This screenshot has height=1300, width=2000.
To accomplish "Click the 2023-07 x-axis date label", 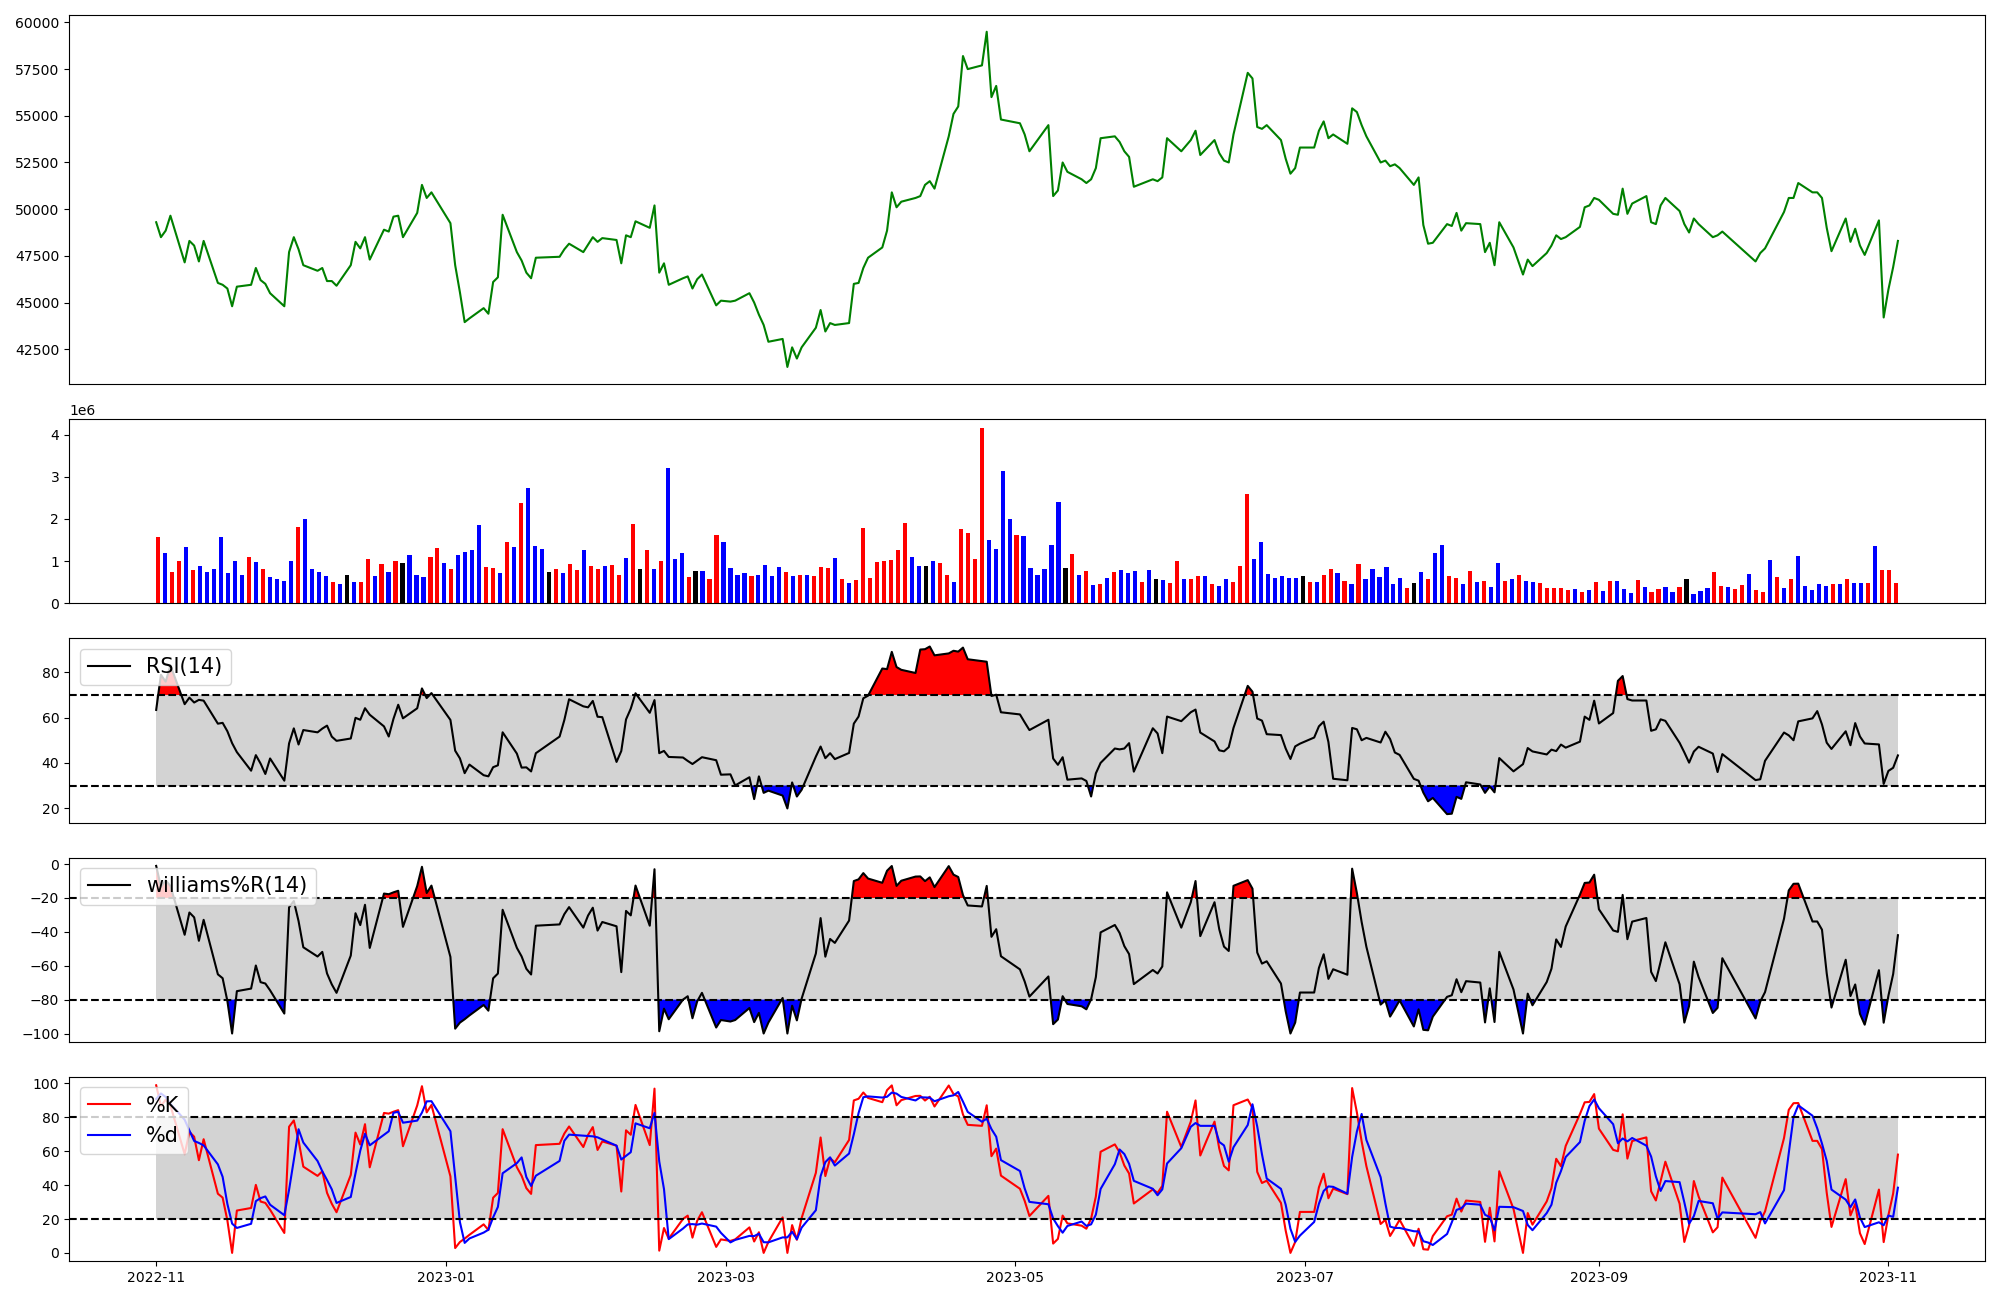I will click(x=1305, y=1277).
